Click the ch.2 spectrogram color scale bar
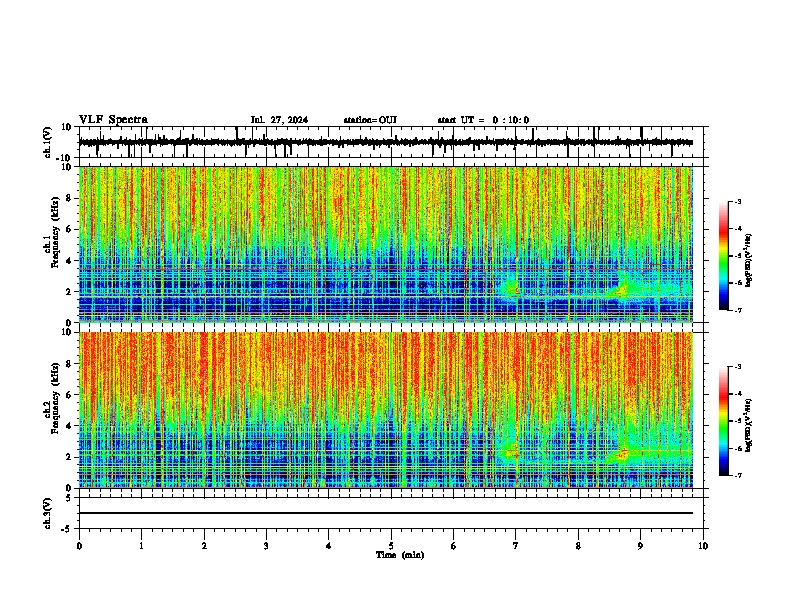Image resolution: width=792 pixels, height=612 pixels. 723,421
